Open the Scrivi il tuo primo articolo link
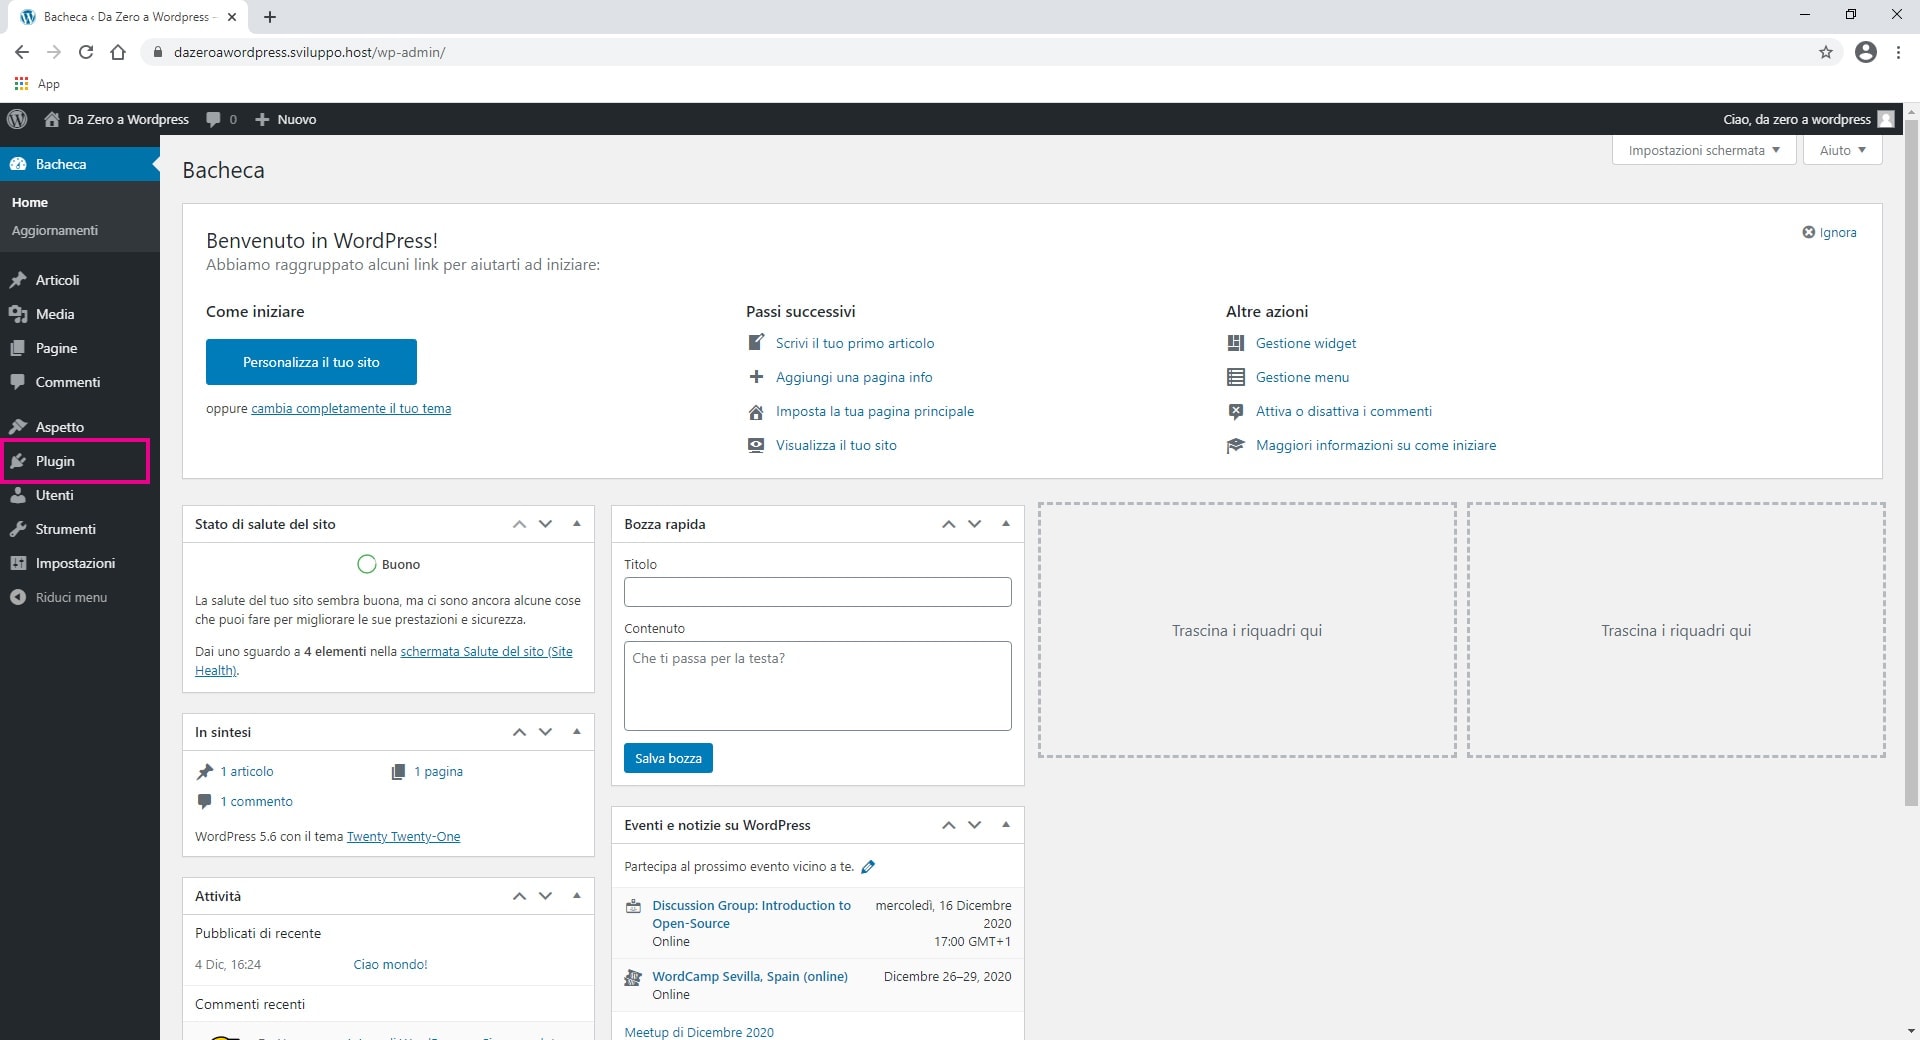The height and width of the screenshot is (1040, 1920). (855, 343)
